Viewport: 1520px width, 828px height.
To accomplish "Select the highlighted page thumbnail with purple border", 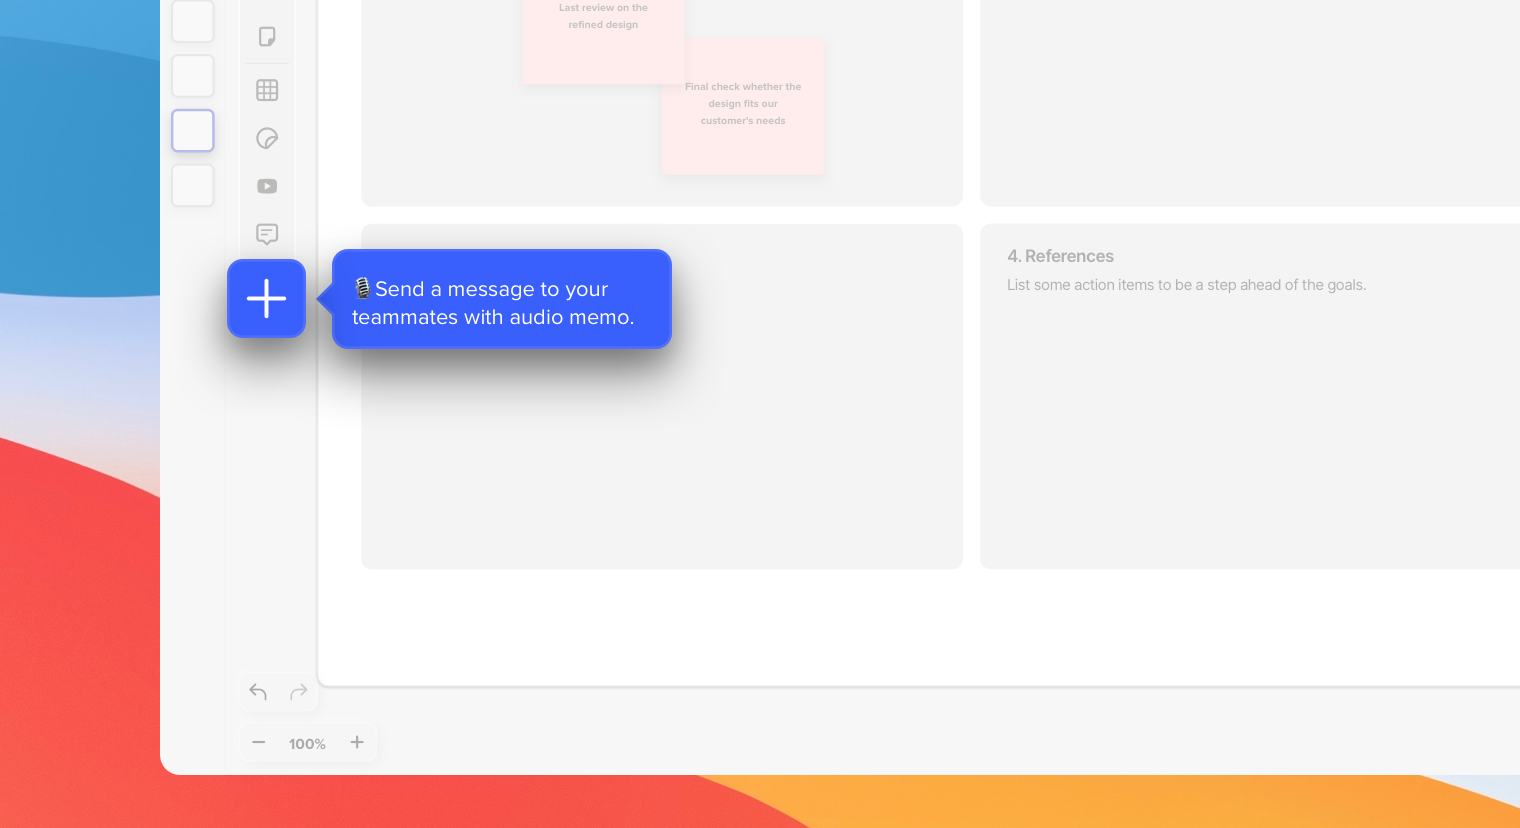I will click(193, 131).
